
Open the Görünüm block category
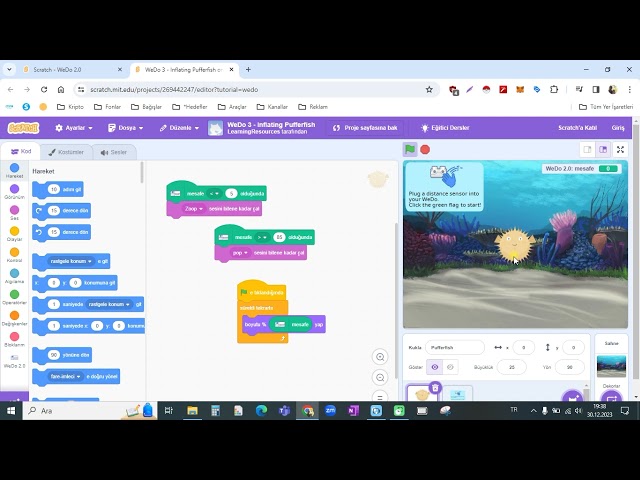coord(14,191)
